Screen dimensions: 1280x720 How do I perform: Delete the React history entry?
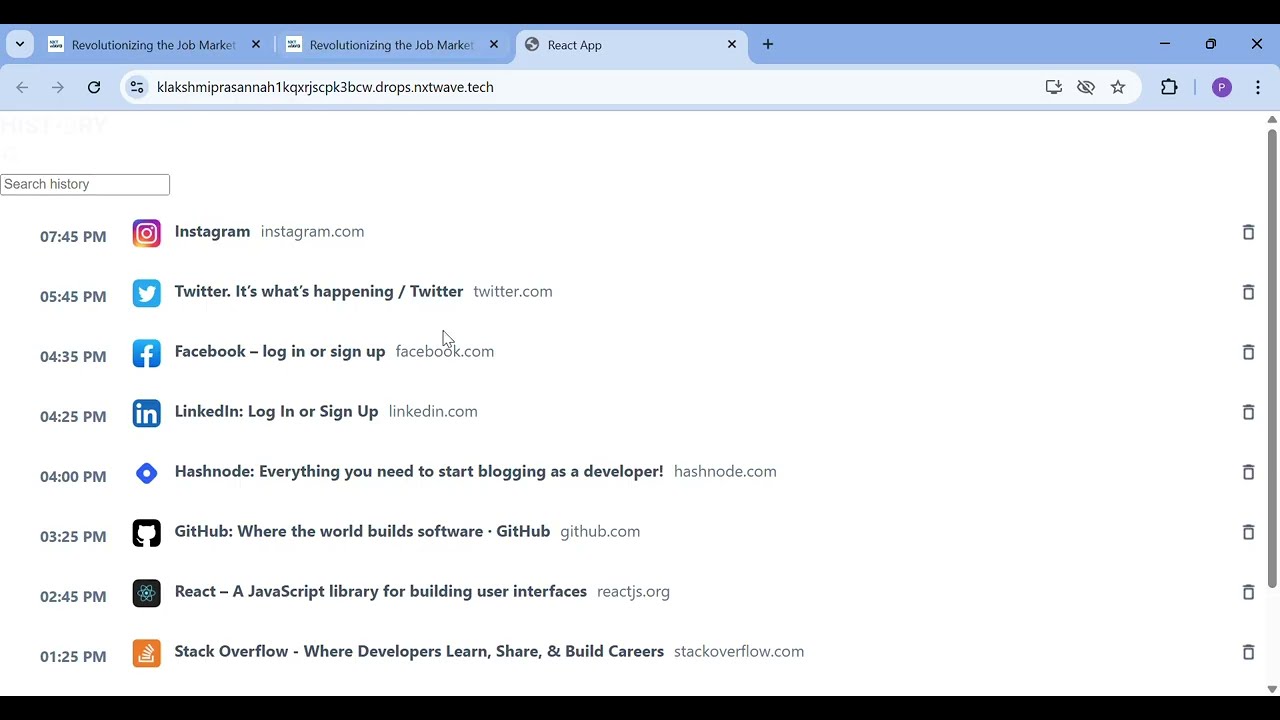coord(1248,592)
